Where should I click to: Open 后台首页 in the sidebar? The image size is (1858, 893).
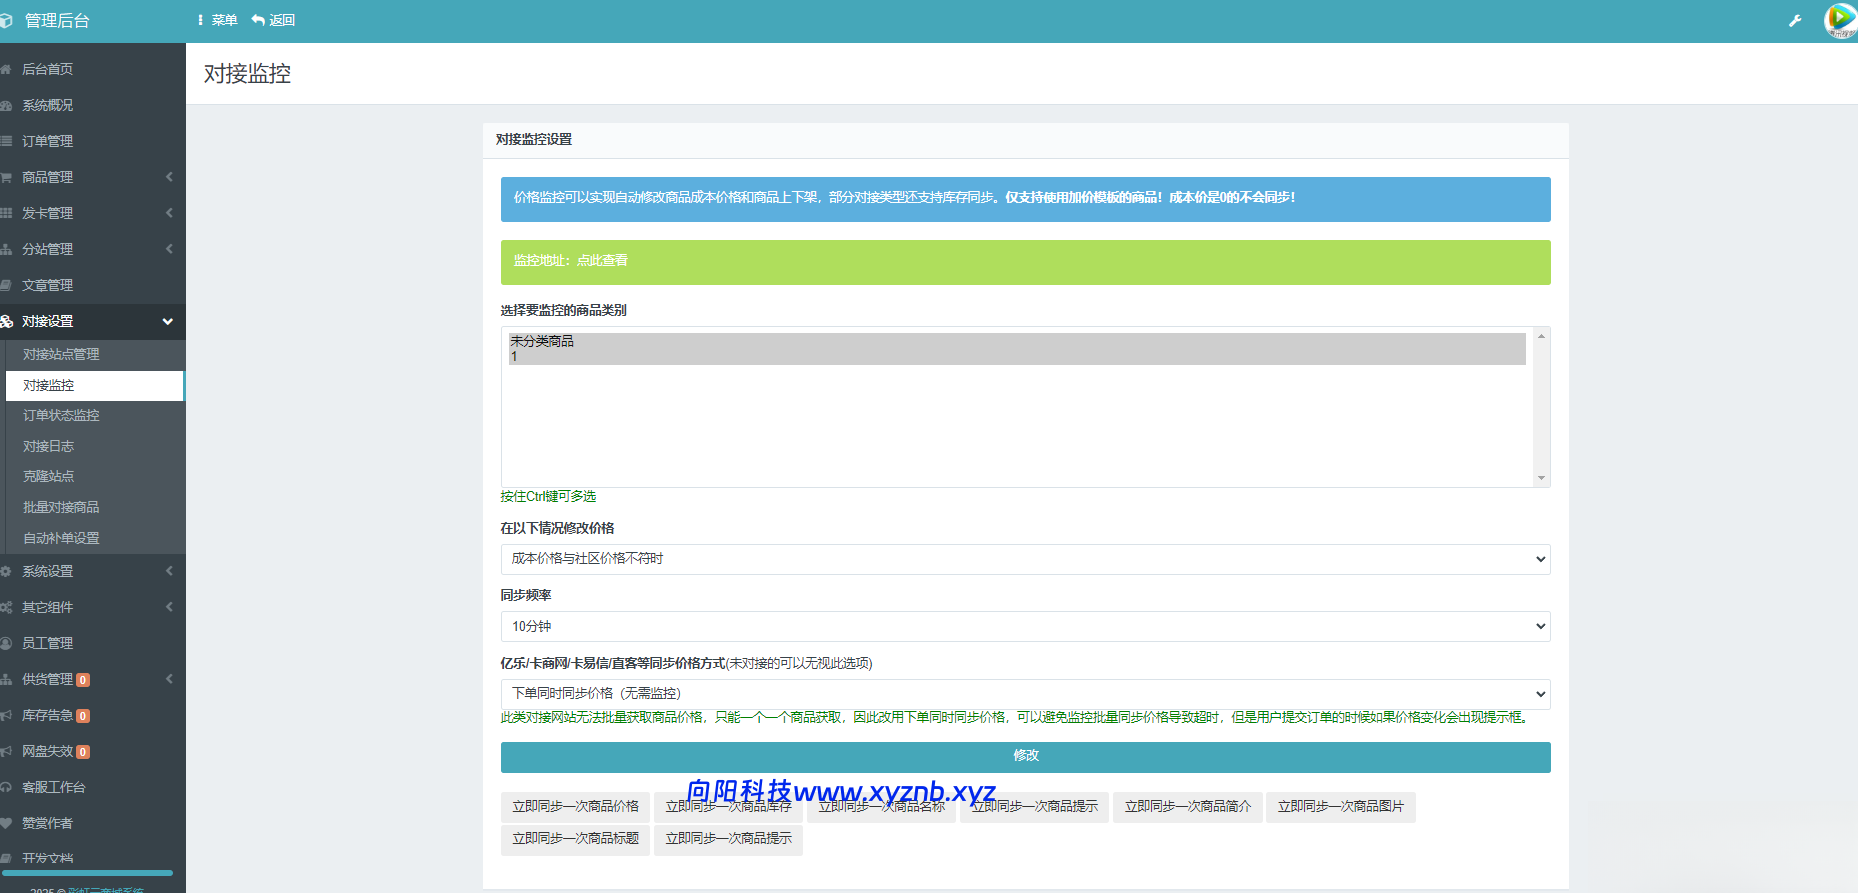click(92, 69)
